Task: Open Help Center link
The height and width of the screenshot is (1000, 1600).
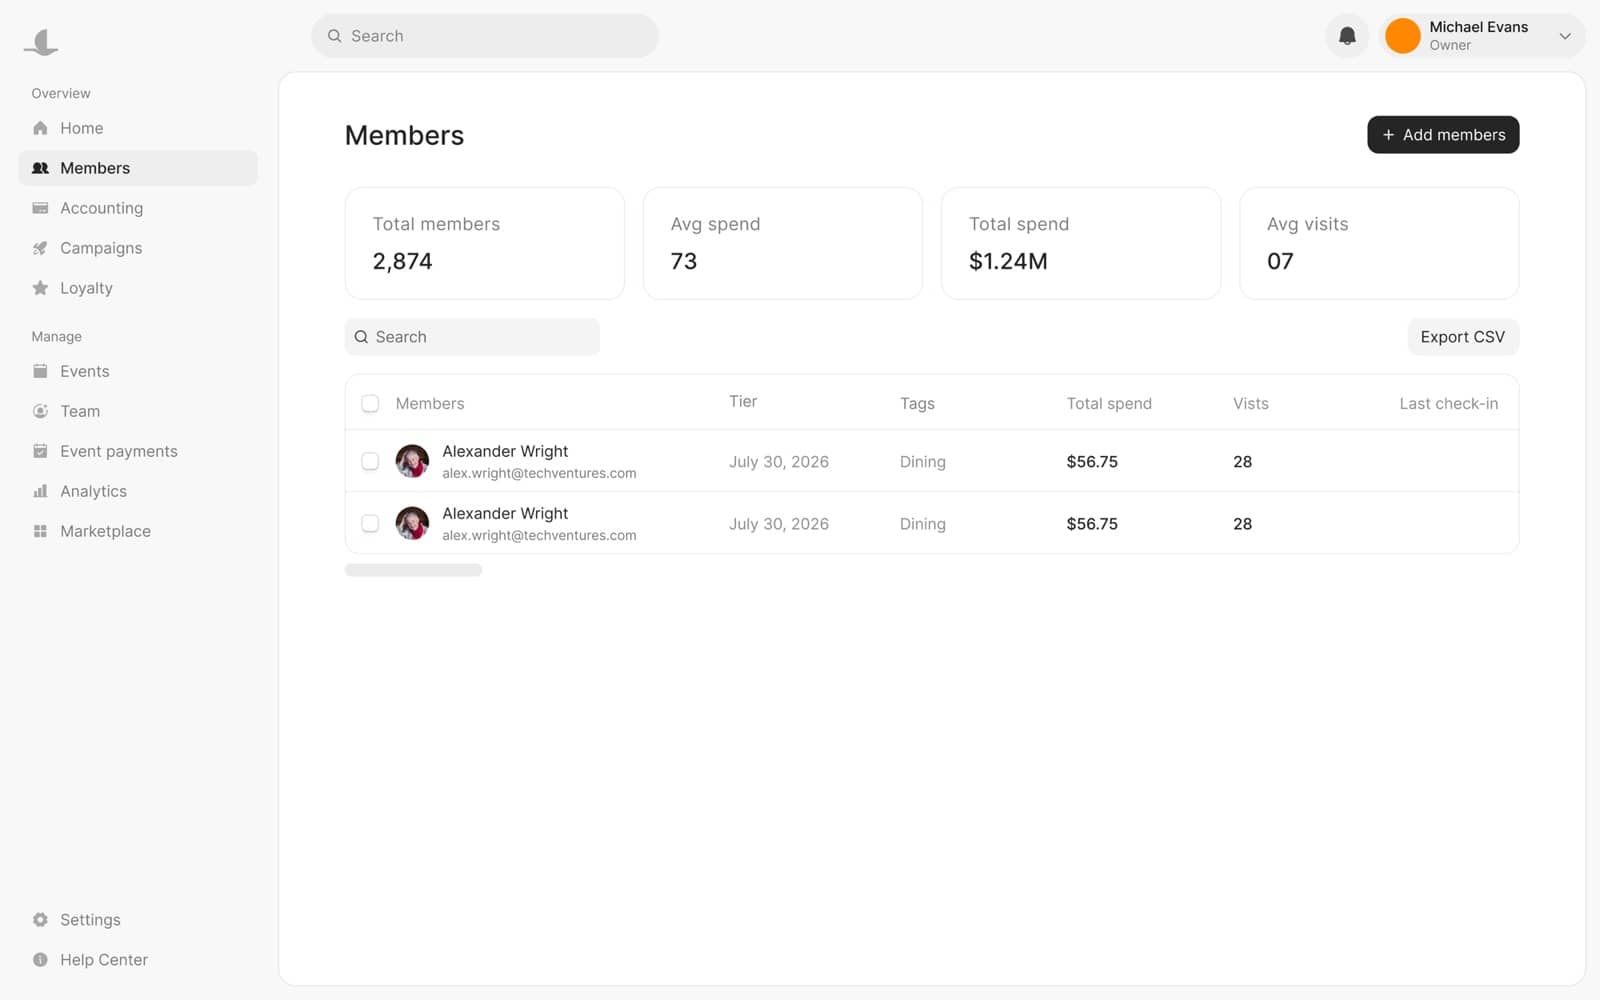Action: [x=138, y=960]
